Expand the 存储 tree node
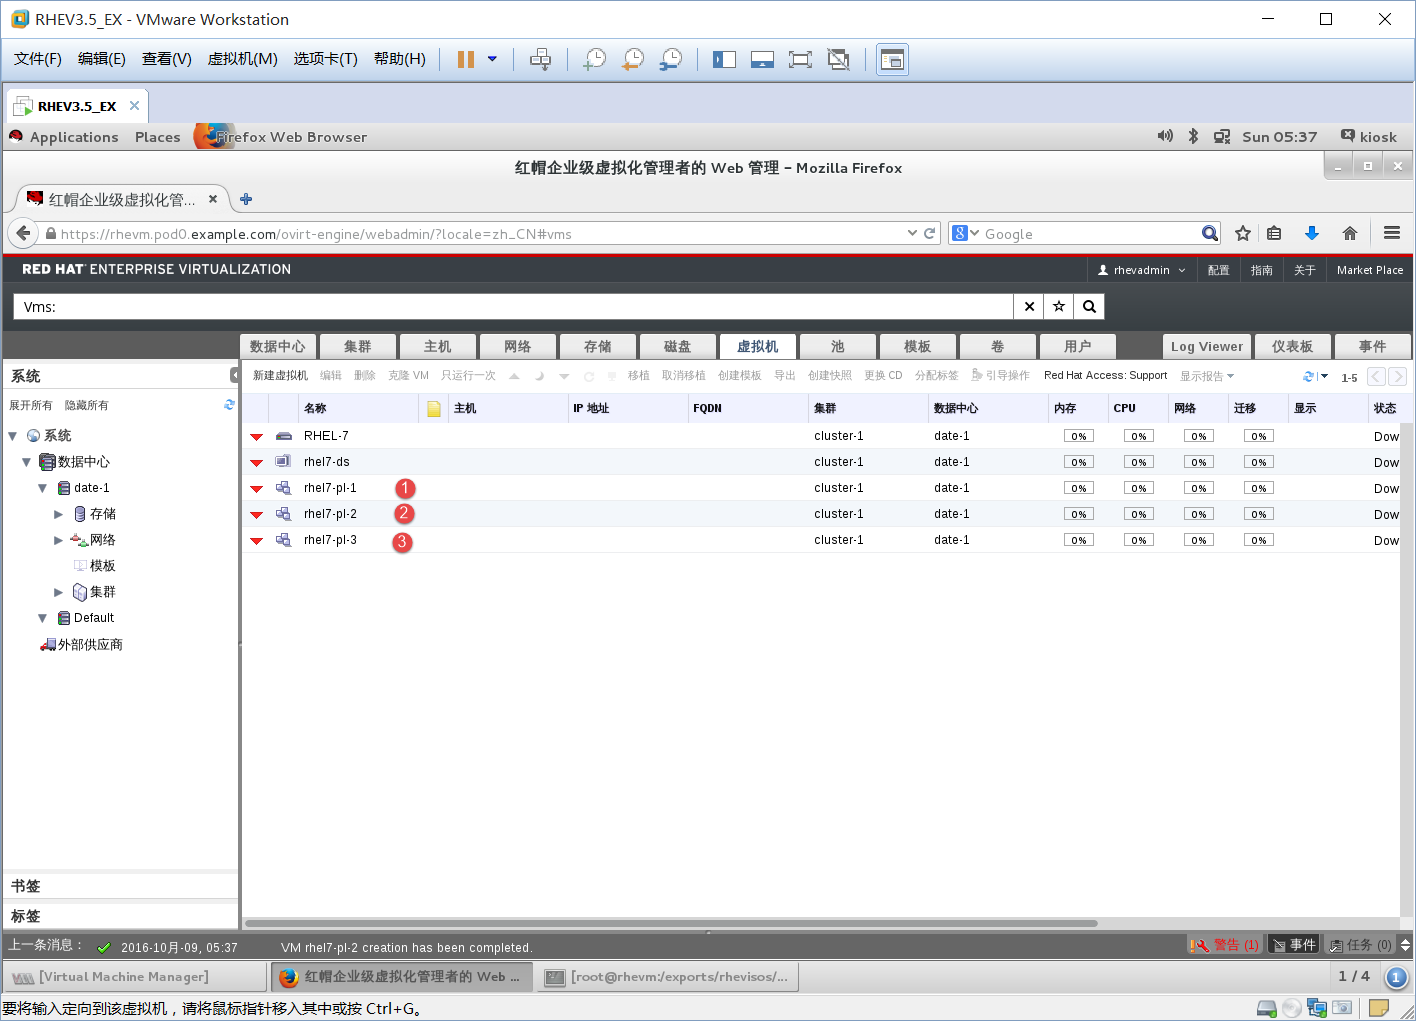 click(x=58, y=514)
